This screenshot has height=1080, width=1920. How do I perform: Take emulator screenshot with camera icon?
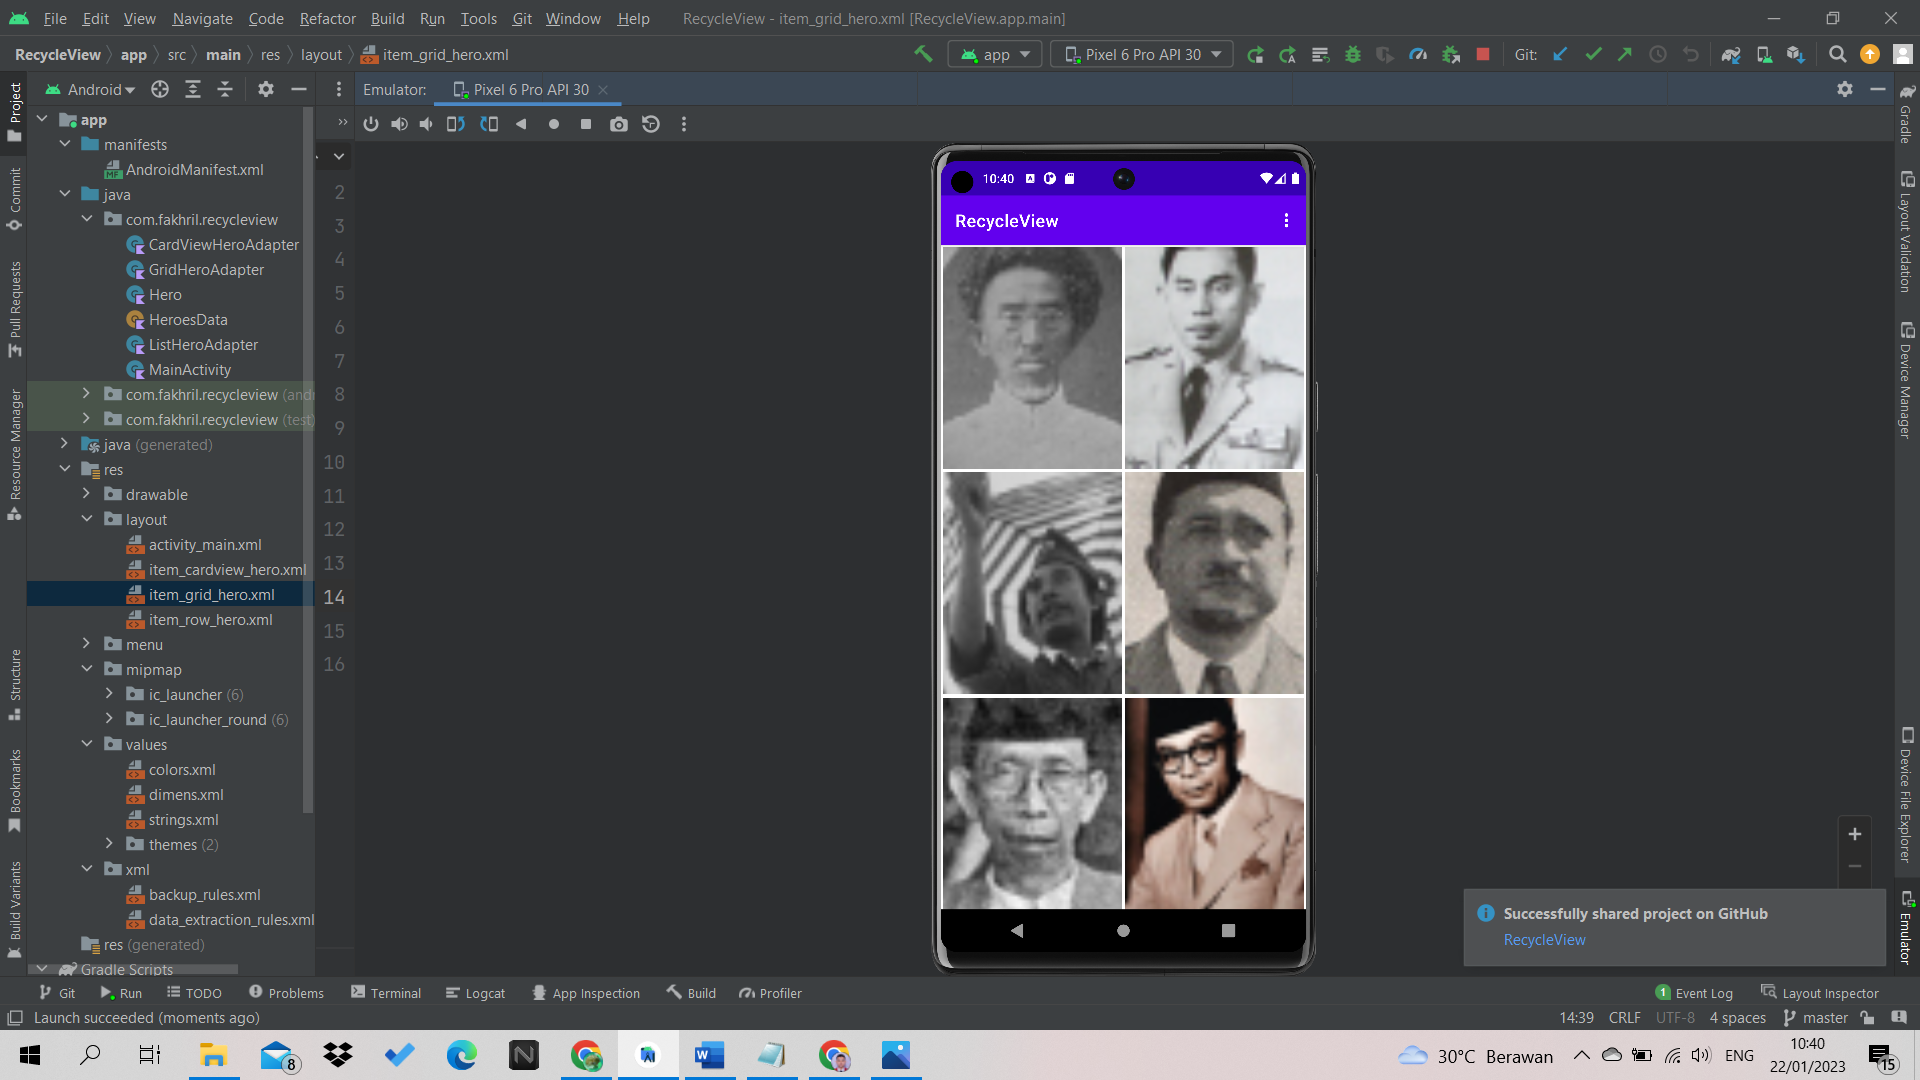(619, 124)
